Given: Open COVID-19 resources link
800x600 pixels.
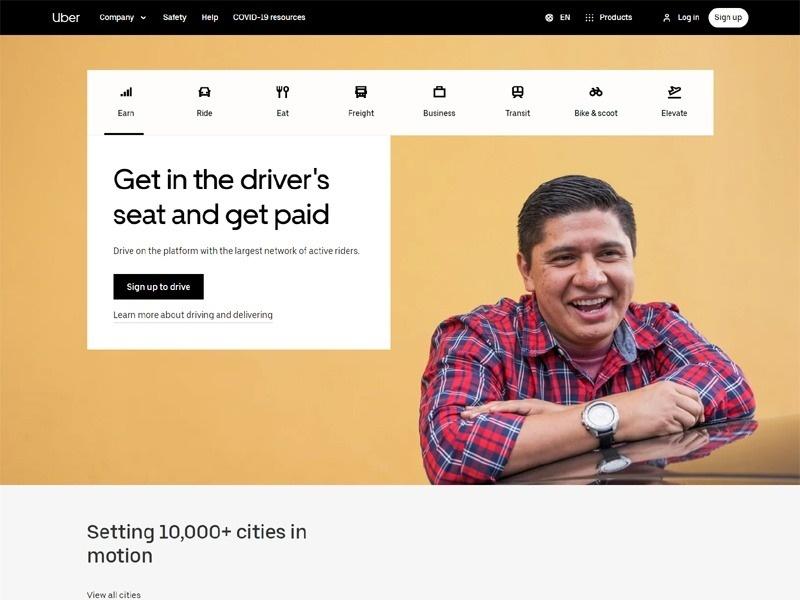Looking at the screenshot, I should tap(269, 17).
